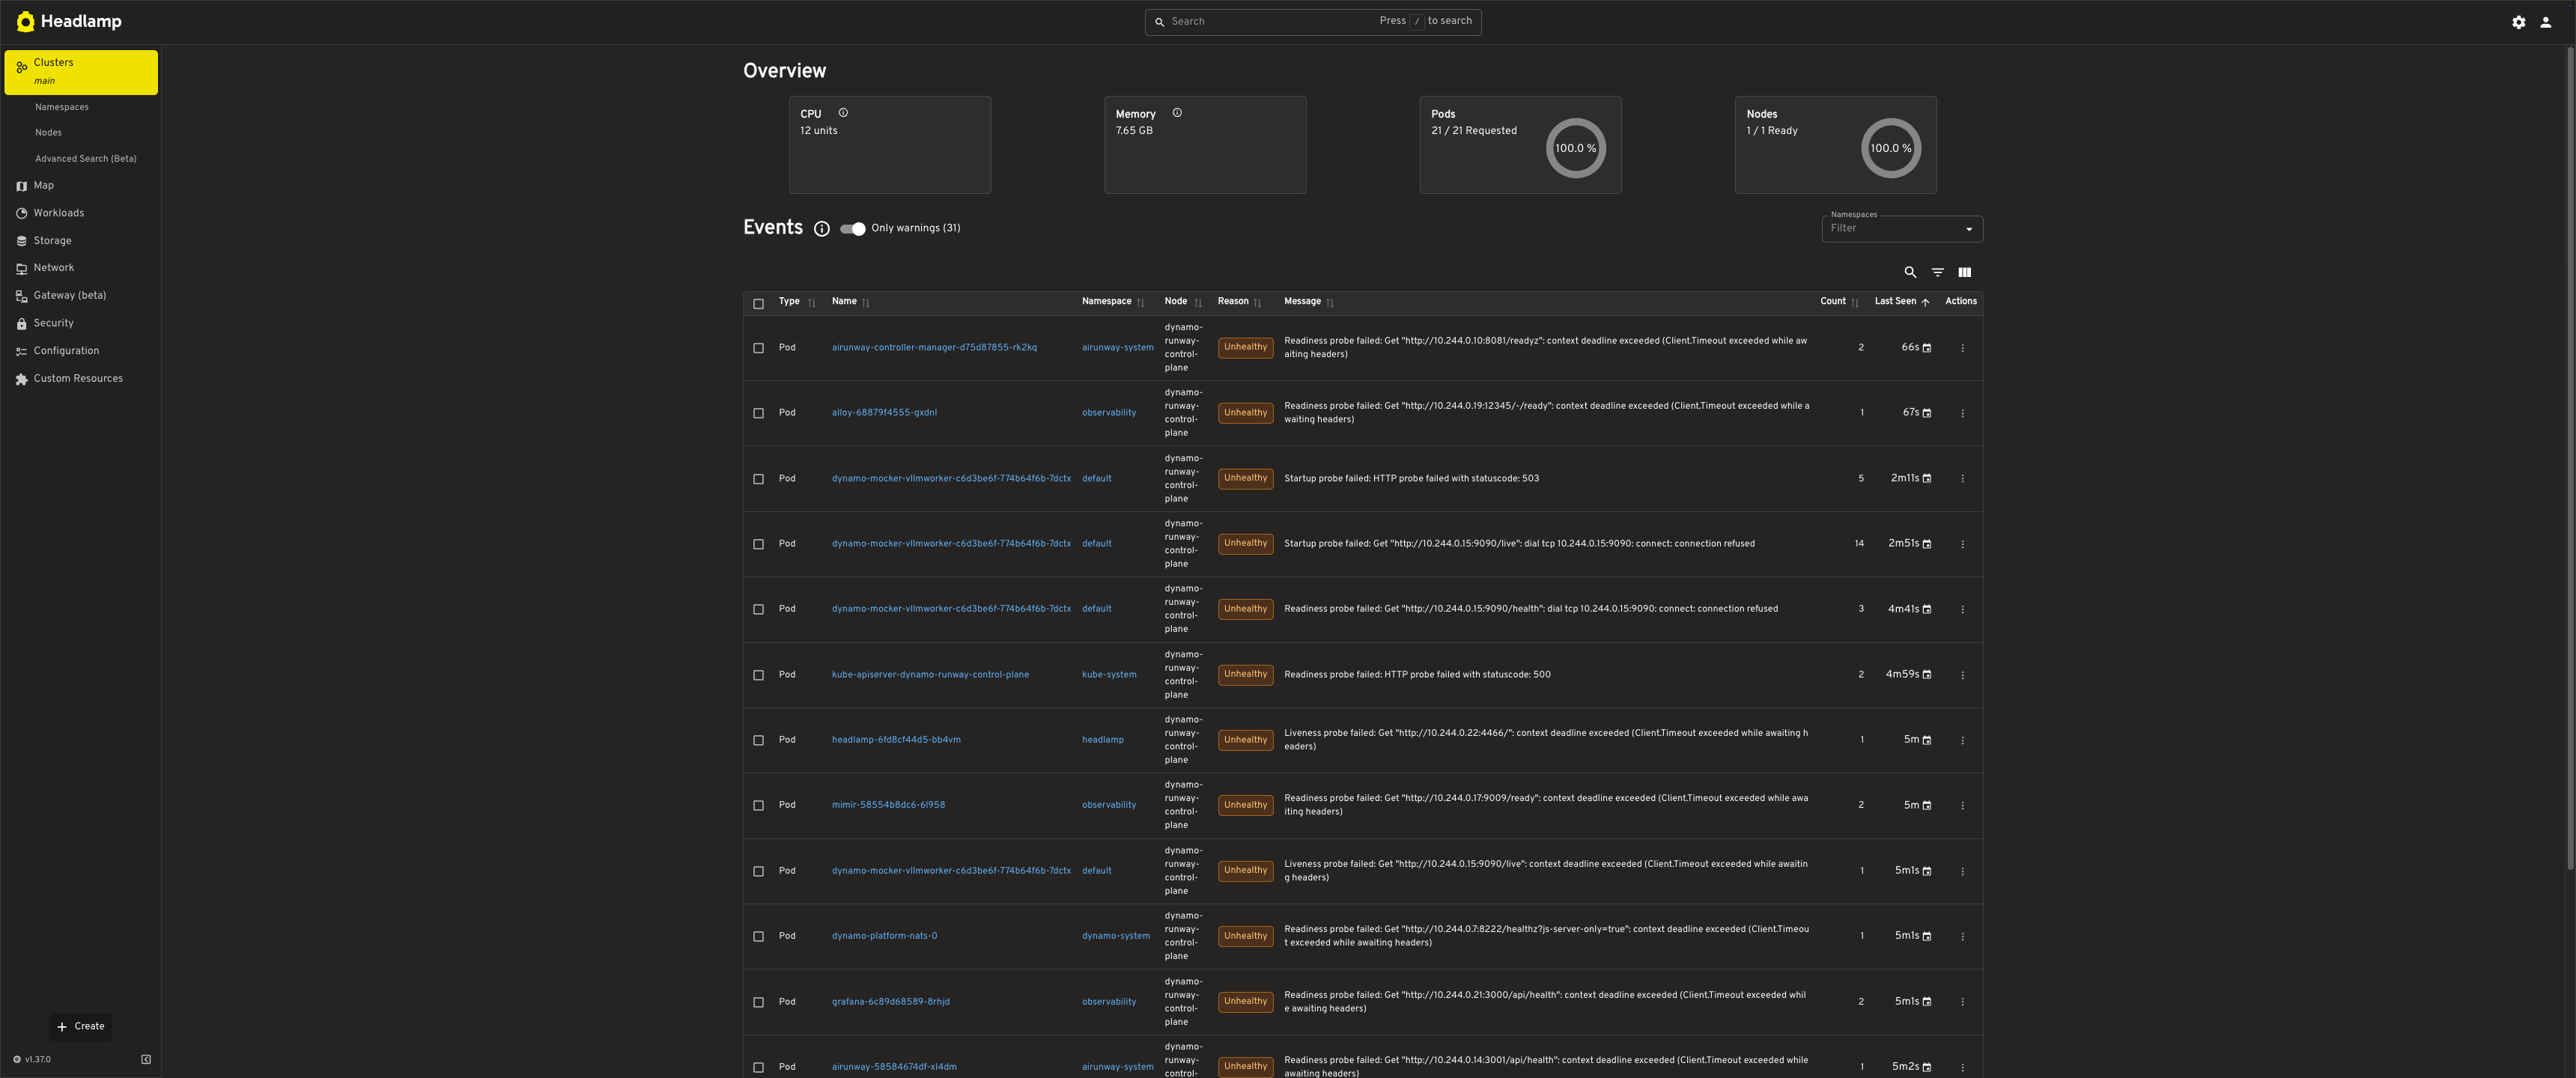Image resolution: width=2576 pixels, height=1078 pixels.
Task: Open Advanced Search (Beta) in sidebar
Action: [x=86, y=159]
